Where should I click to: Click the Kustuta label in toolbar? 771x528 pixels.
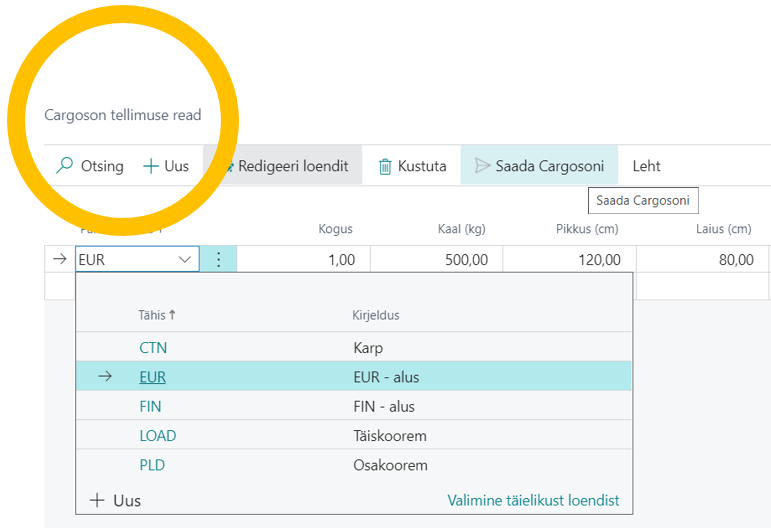click(x=422, y=166)
